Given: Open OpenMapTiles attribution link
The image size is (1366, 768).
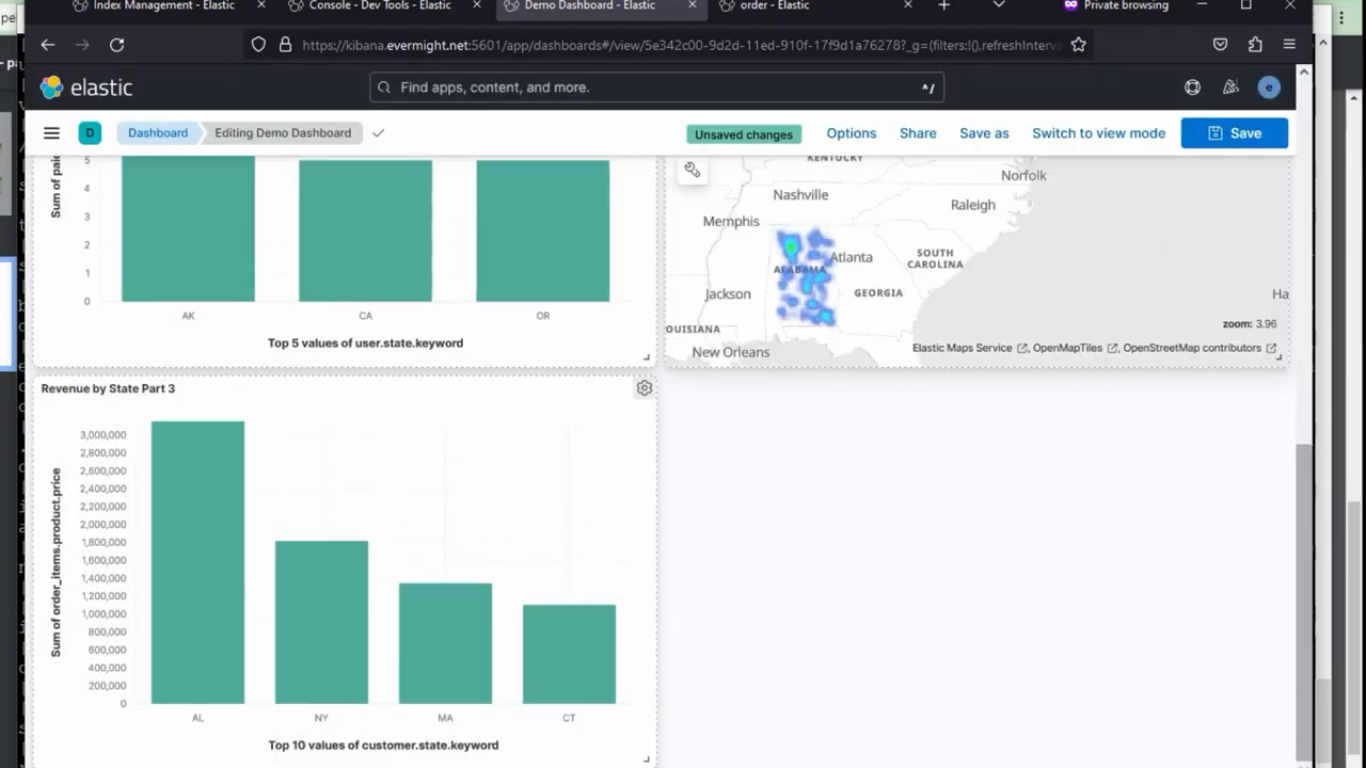Looking at the screenshot, I should [1074, 348].
